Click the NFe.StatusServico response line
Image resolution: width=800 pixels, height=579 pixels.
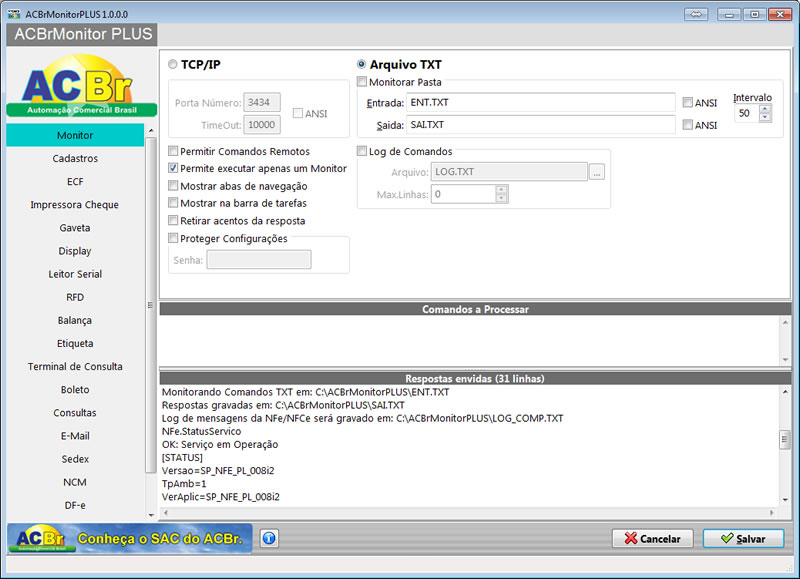[202, 432]
